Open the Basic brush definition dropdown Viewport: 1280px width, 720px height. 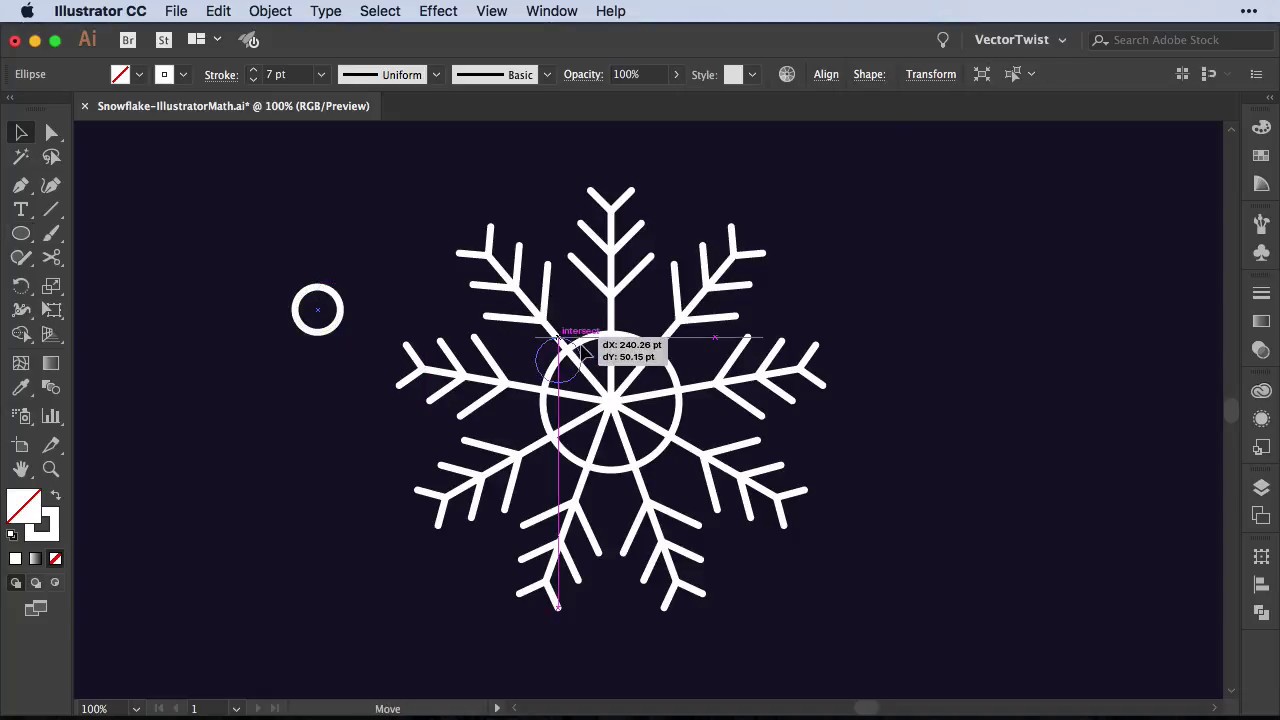(x=546, y=75)
